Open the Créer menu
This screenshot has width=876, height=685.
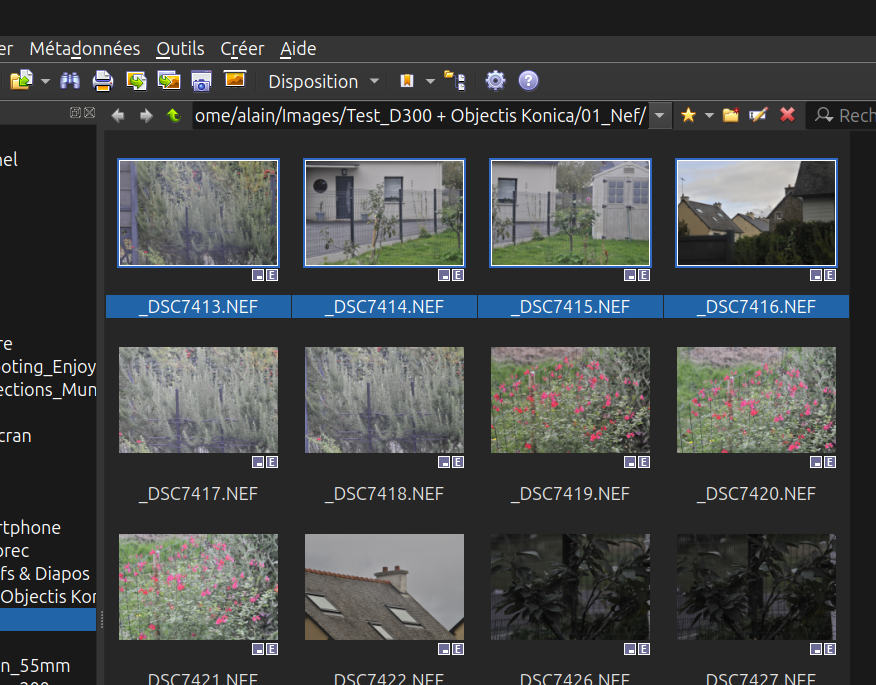pos(242,48)
